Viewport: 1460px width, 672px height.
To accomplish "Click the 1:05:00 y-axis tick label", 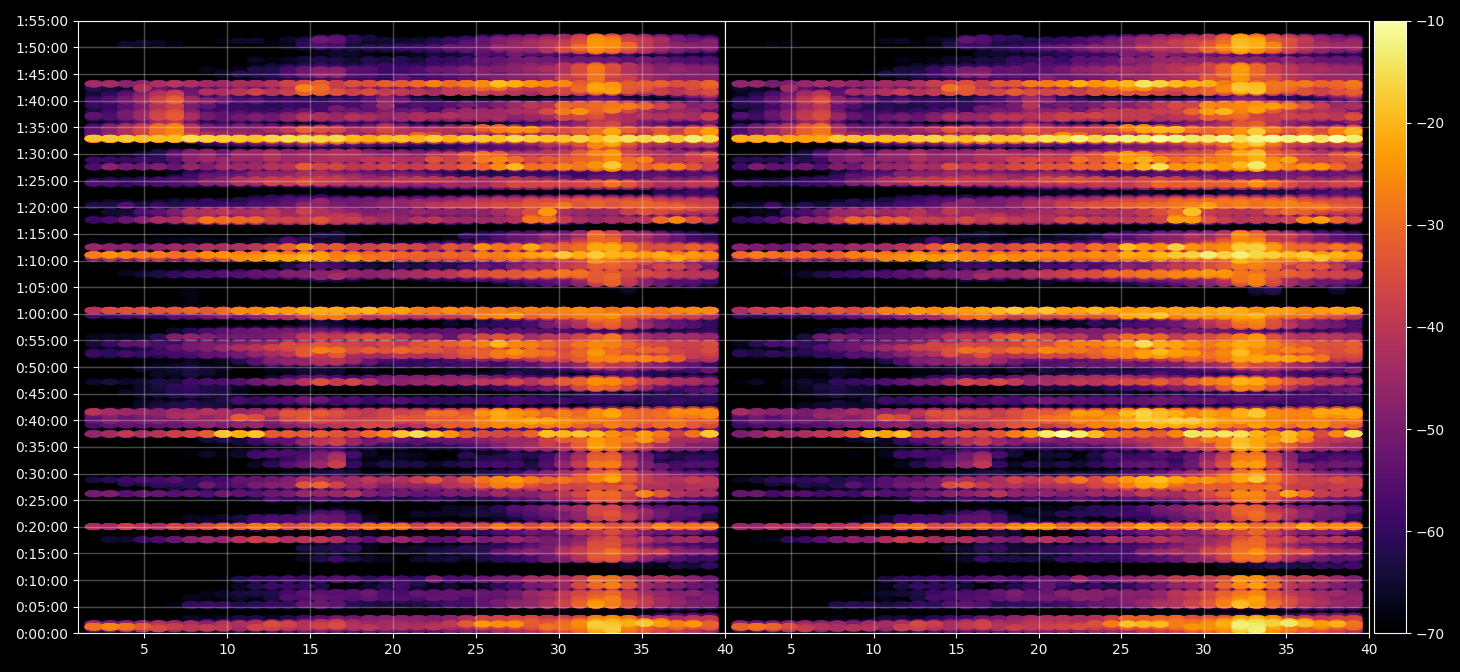I will [42, 288].
